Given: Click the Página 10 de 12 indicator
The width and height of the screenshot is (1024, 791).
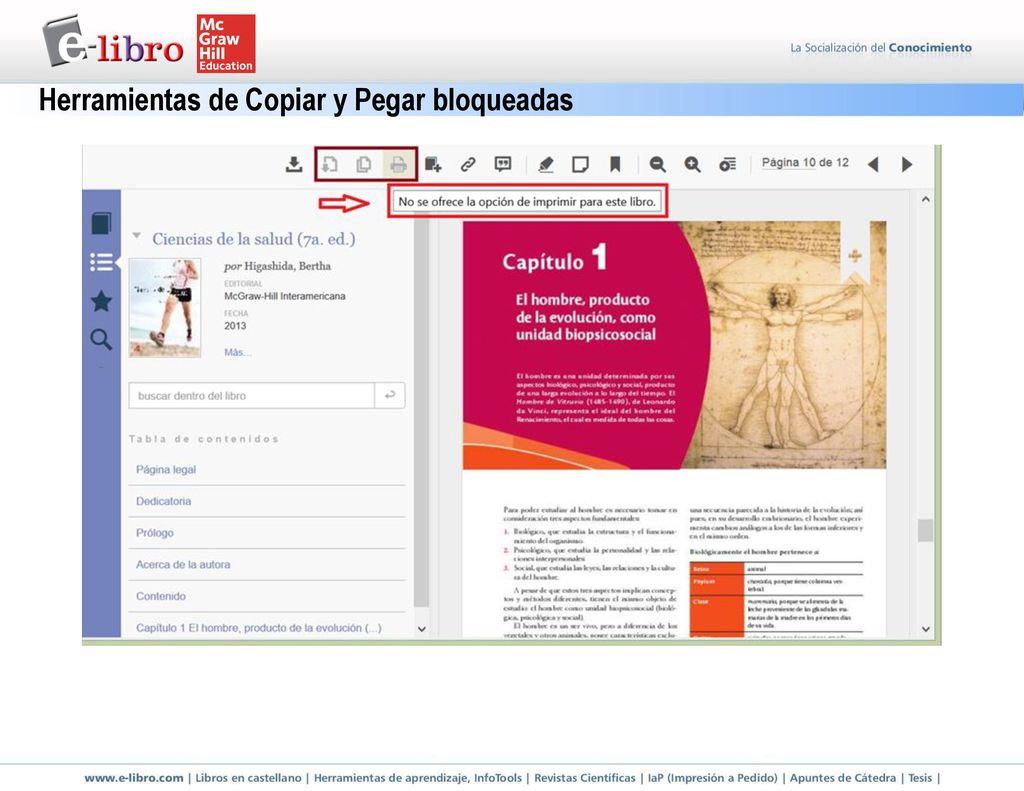Looking at the screenshot, I should coord(805,163).
